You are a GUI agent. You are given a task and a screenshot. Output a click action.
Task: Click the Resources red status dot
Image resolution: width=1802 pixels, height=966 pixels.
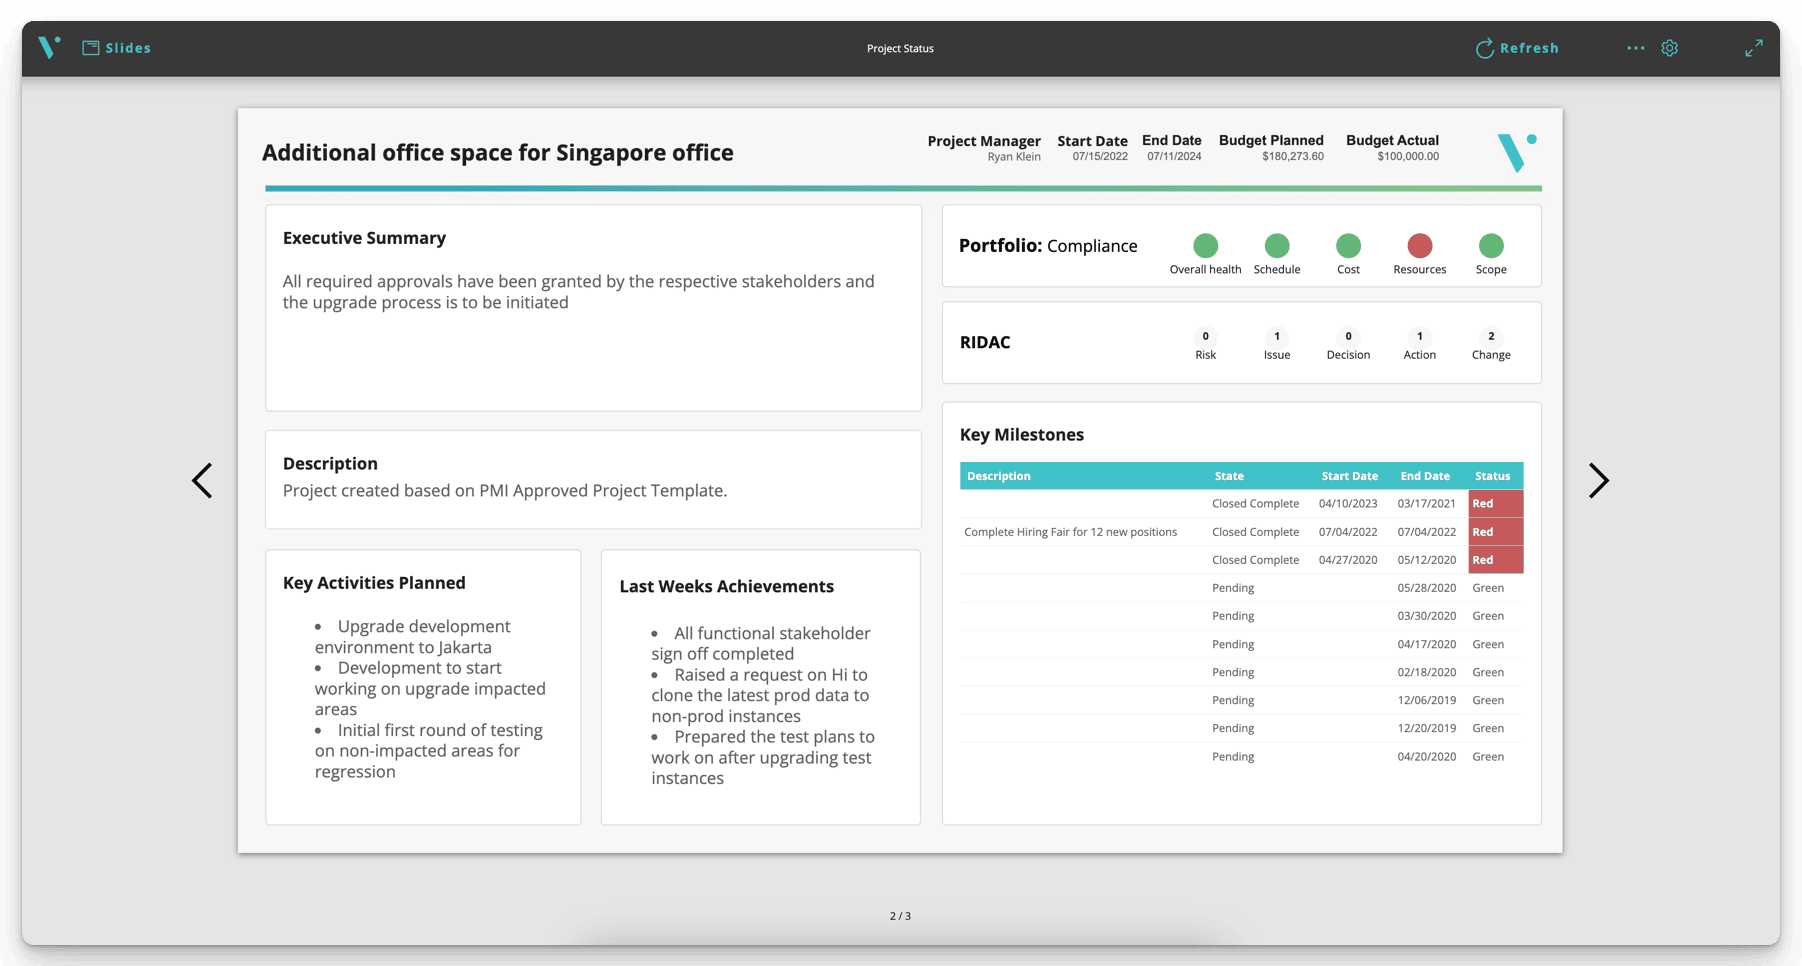1419,245
